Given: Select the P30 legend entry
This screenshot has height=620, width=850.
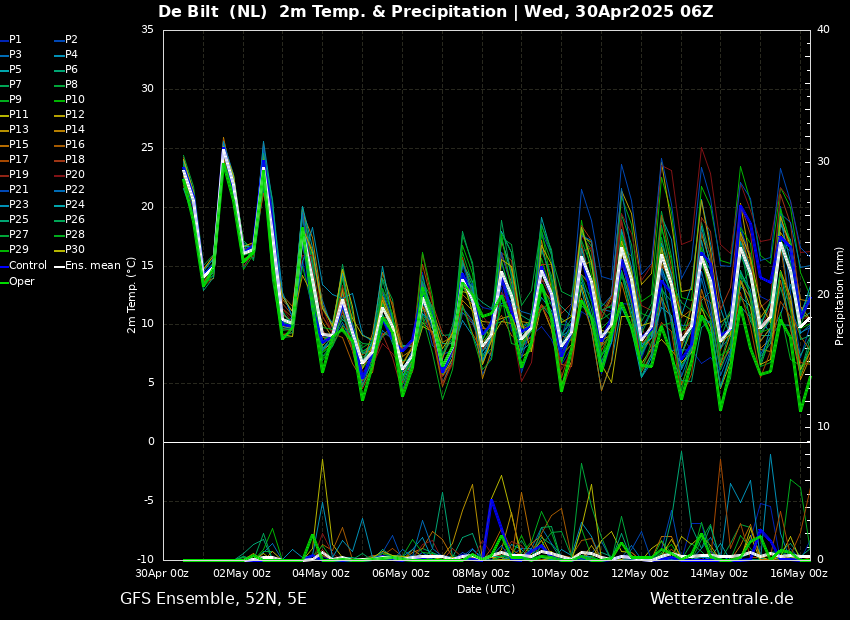Looking at the screenshot, I should (x=75, y=250).
